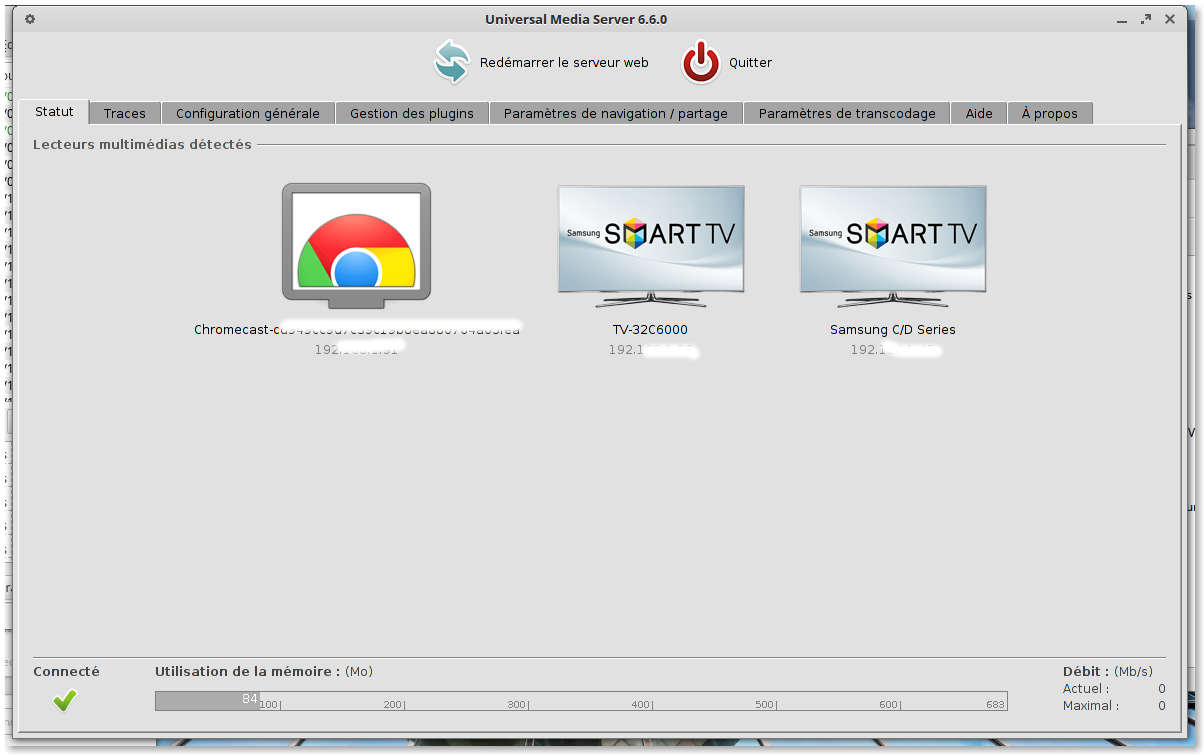Screen dimensions: 1204x755
Task: Switch to the Traces tab
Action: 125,113
